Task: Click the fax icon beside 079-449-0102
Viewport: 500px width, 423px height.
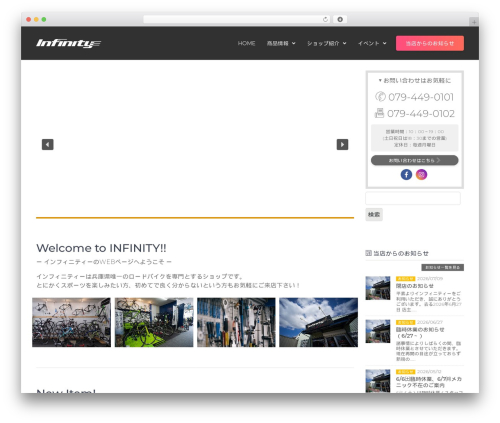Action: [x=379, y=113]
